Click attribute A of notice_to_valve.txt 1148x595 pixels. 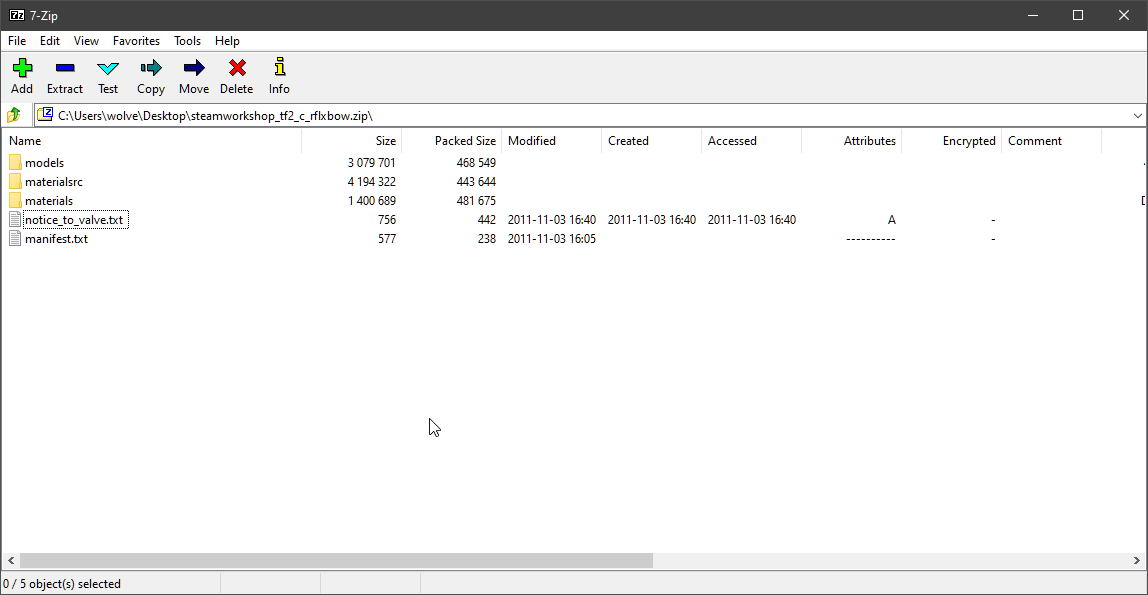891,220
